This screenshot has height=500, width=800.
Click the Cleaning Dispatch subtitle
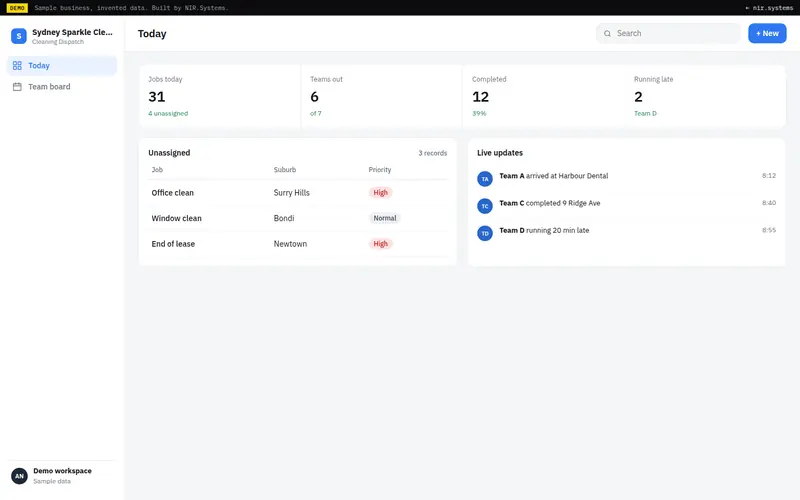[58, 42]
